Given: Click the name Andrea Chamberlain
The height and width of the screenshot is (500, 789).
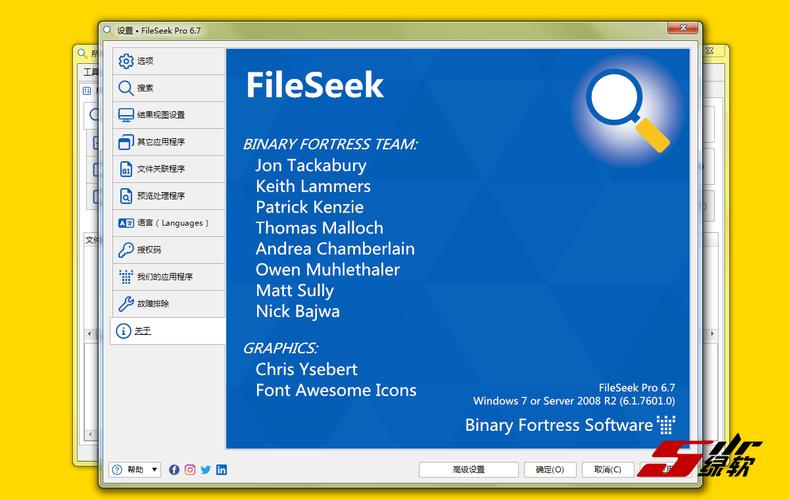Looking at the screenshot, I should coord(335,249).
